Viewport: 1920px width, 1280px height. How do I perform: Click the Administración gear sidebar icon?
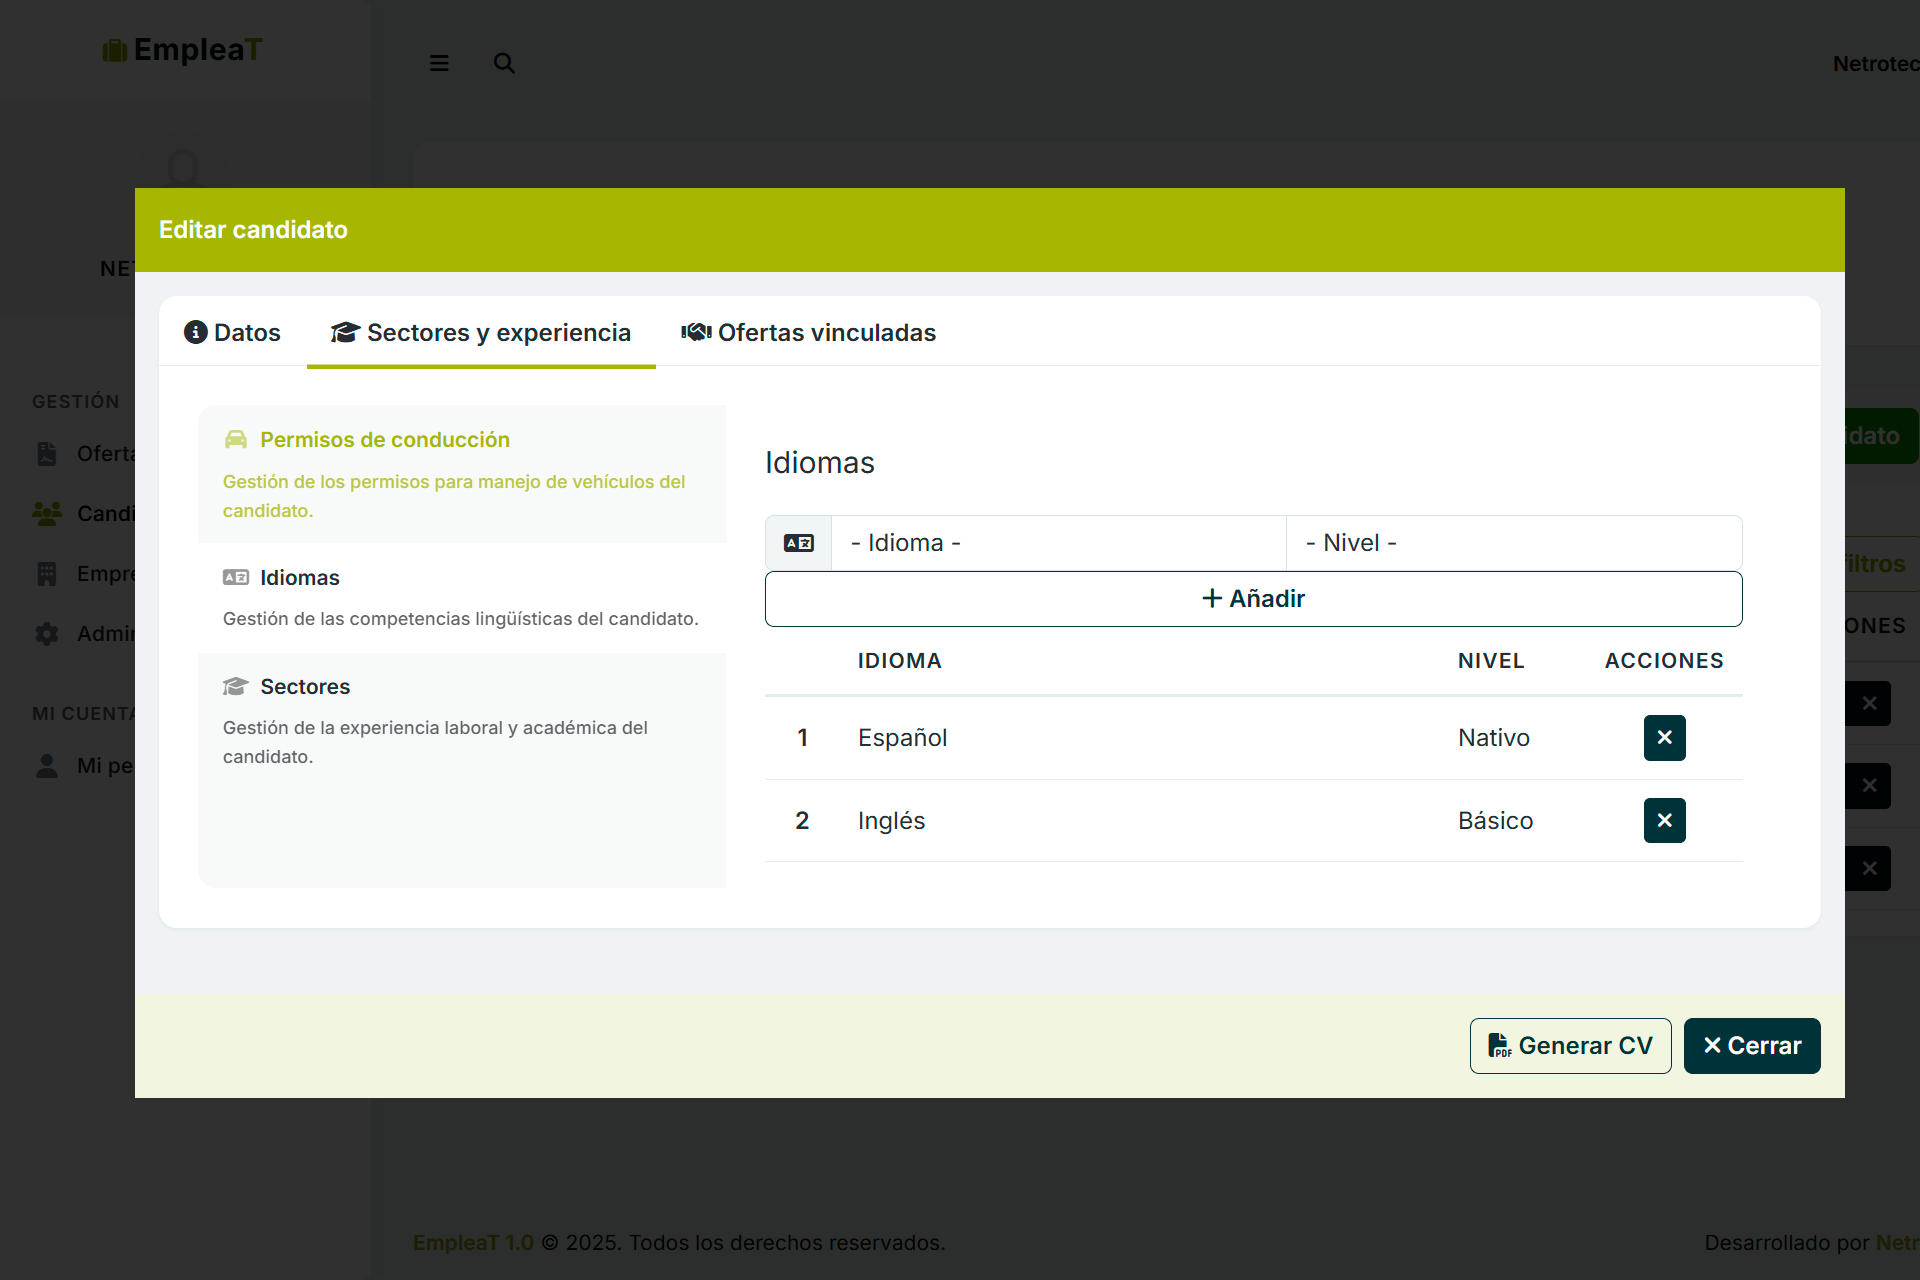point(47,634)
